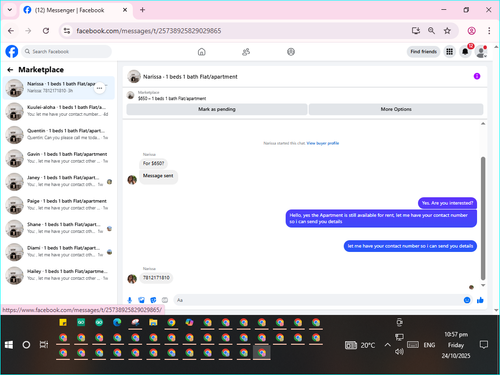500x375 pixels.
Task: Reload the page
Action: pyautogui.click(x=46, y=31)
